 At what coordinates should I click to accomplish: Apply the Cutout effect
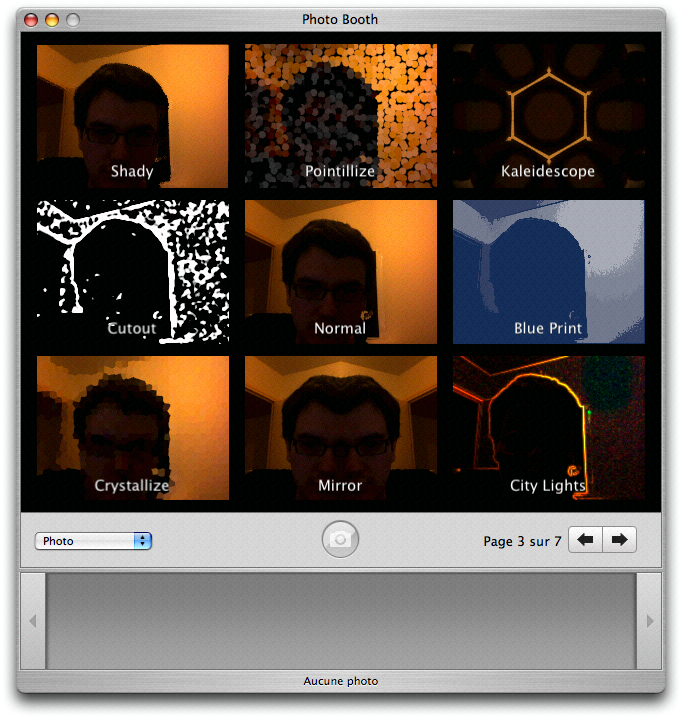(133, 272)
